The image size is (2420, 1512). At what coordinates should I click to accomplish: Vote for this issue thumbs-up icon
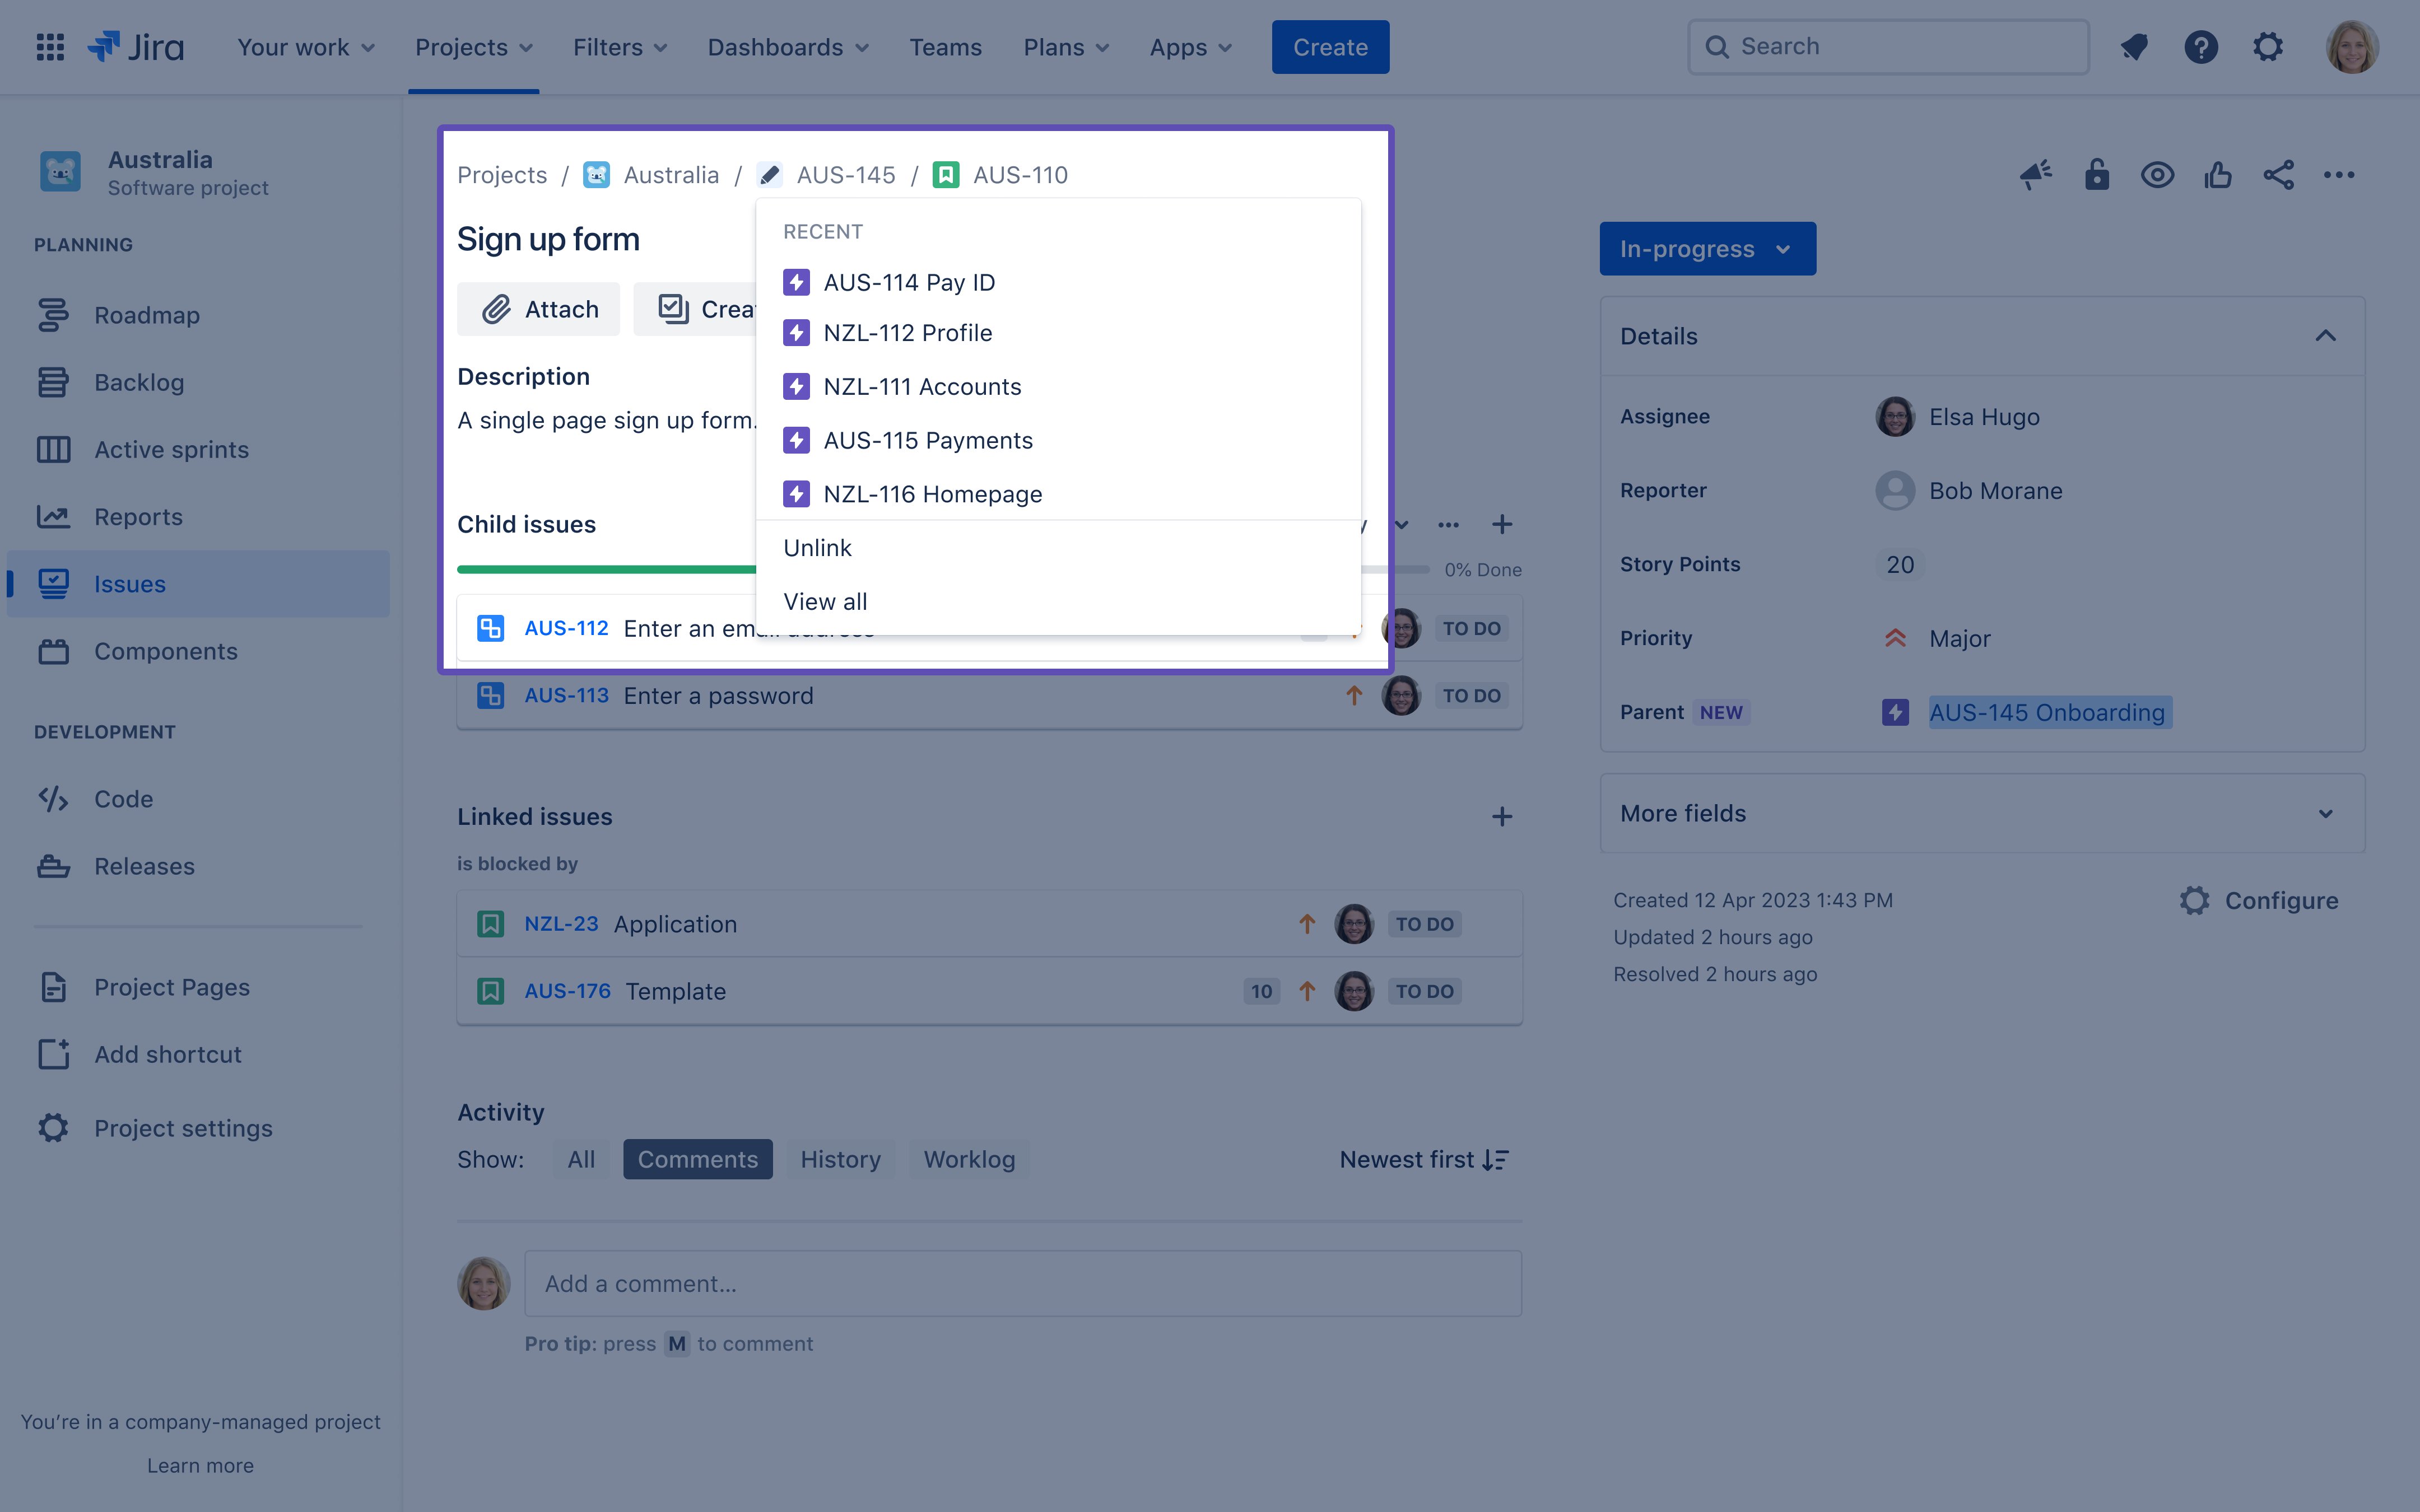click(2218, 175)
